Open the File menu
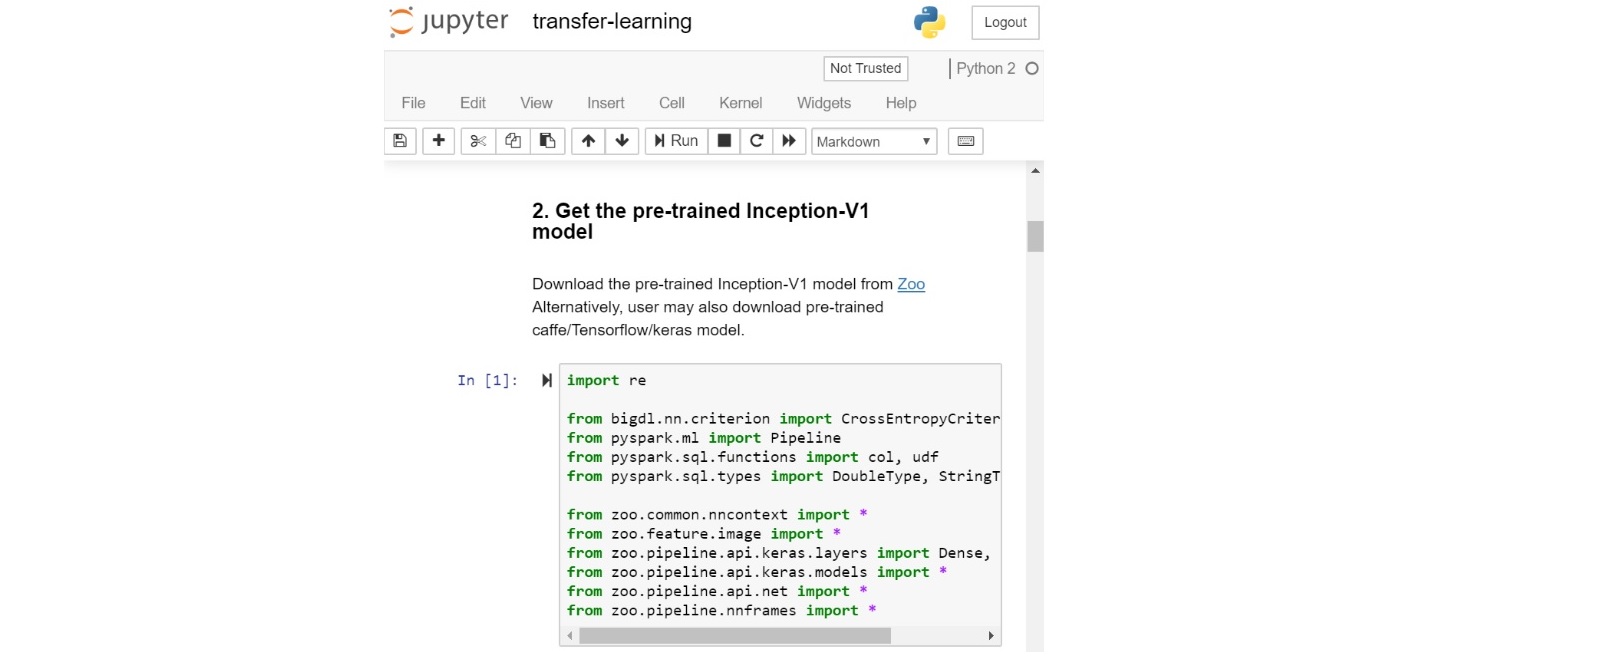 point(413,103)
